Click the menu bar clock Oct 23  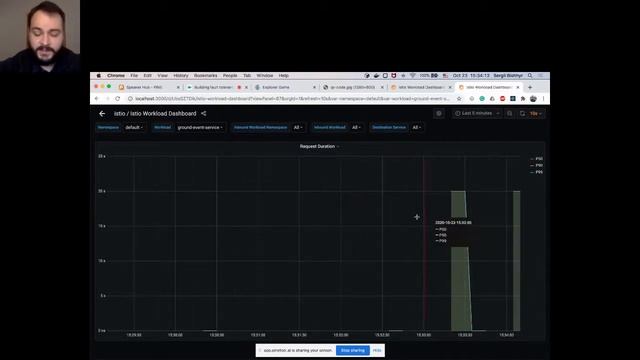[471, 76]
